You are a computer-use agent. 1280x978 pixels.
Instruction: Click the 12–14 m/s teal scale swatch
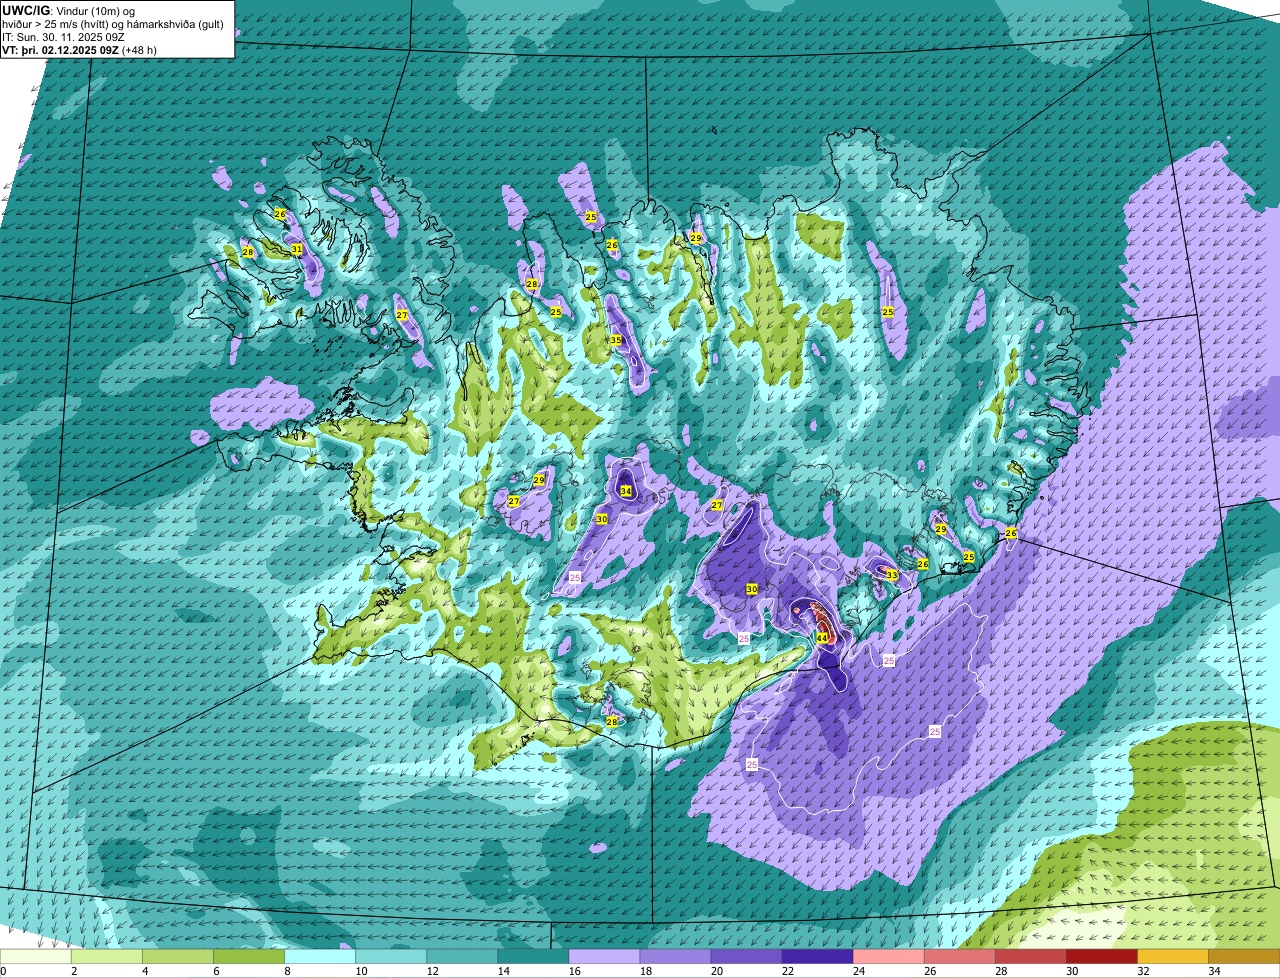point(462,957)
